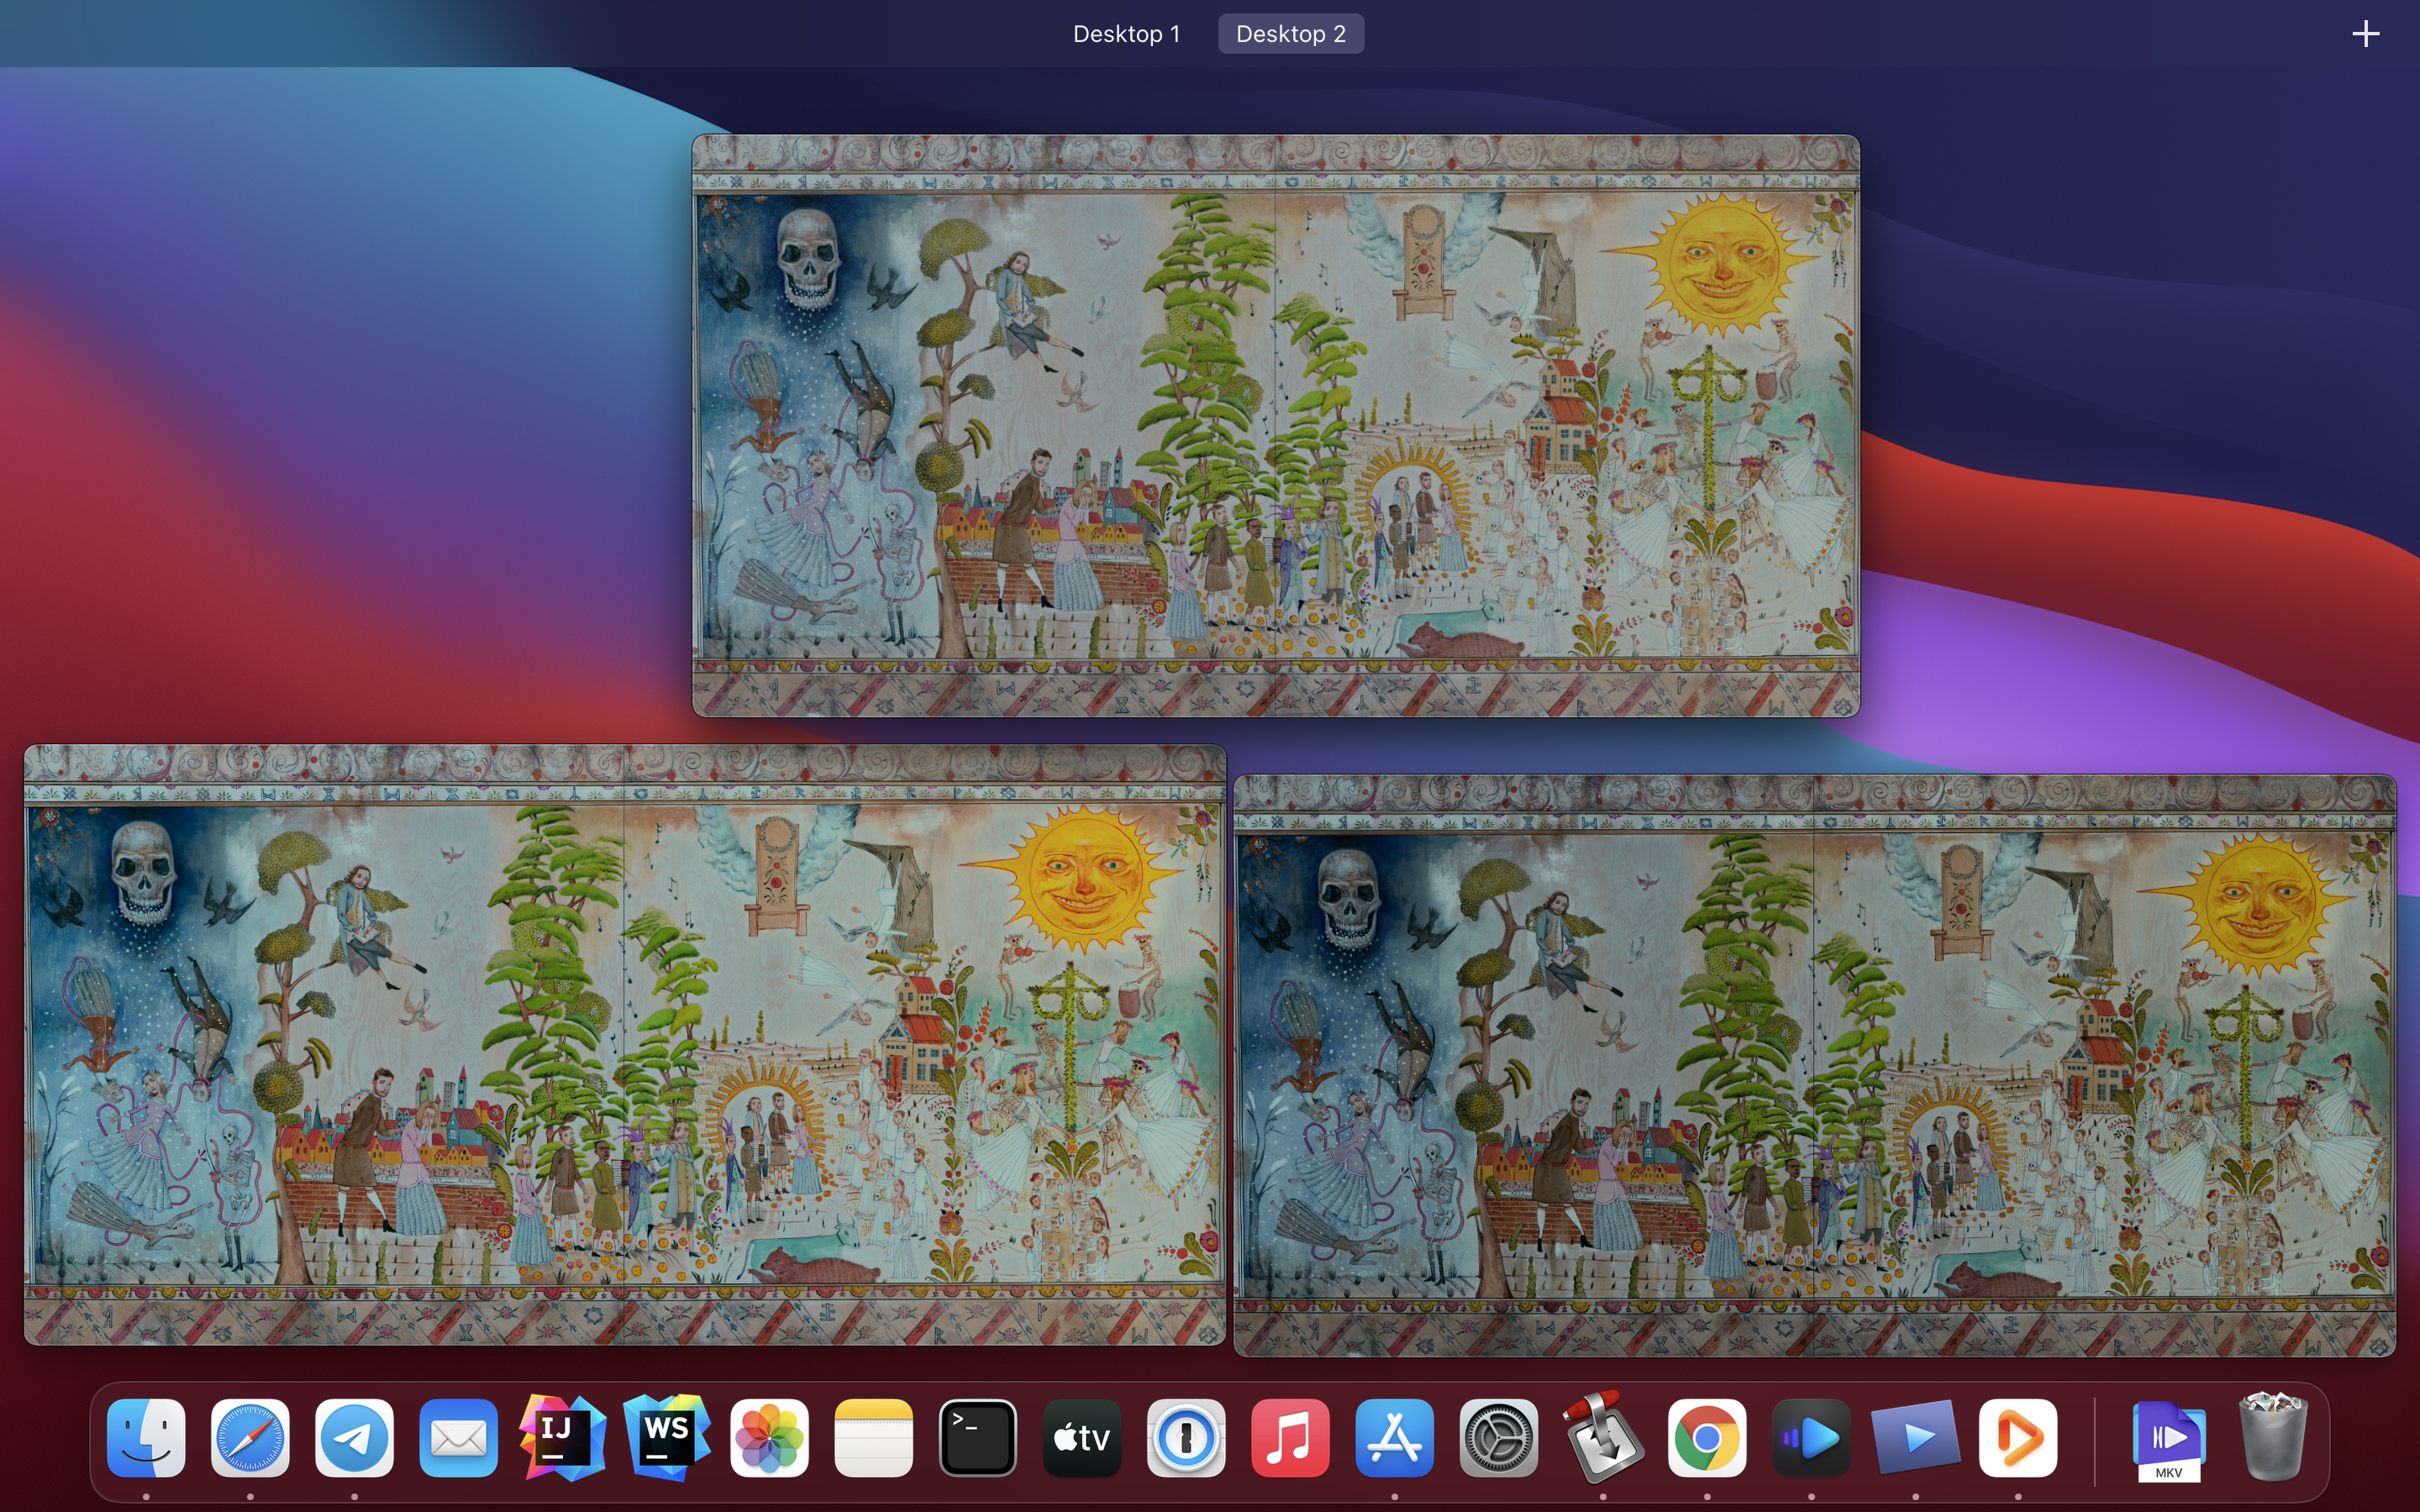Select the darker-toned painting window thumbnail
This screenshot has width=2420, height=1512.
click(1814, 1065)
